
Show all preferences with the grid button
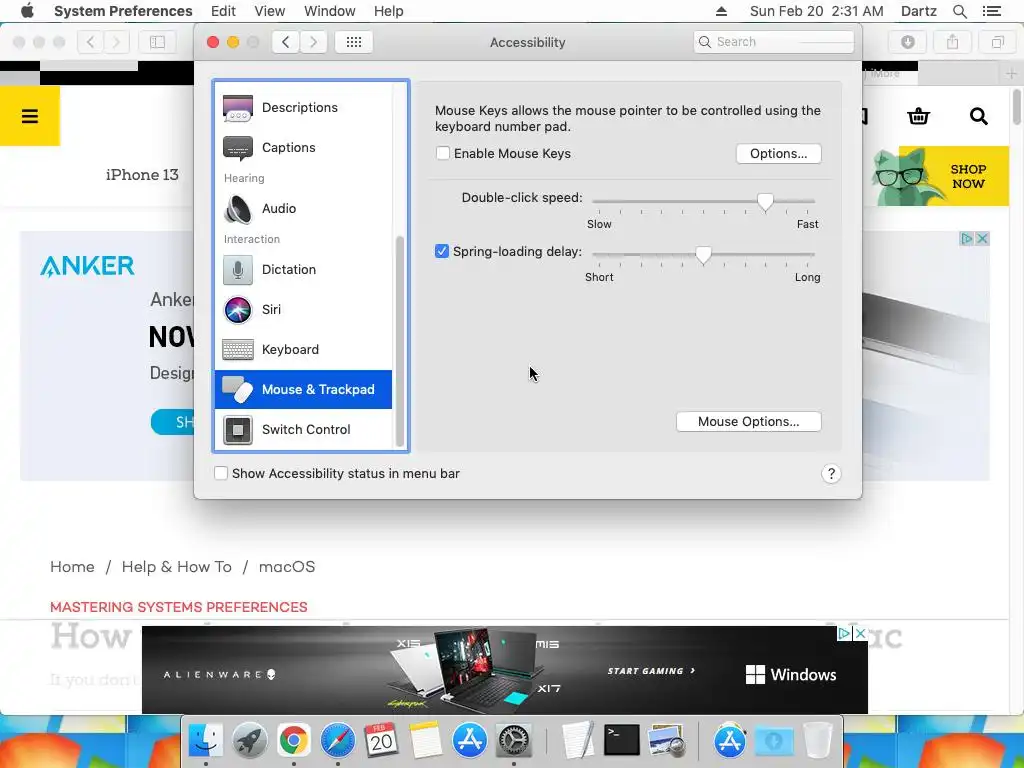[353, 42]
